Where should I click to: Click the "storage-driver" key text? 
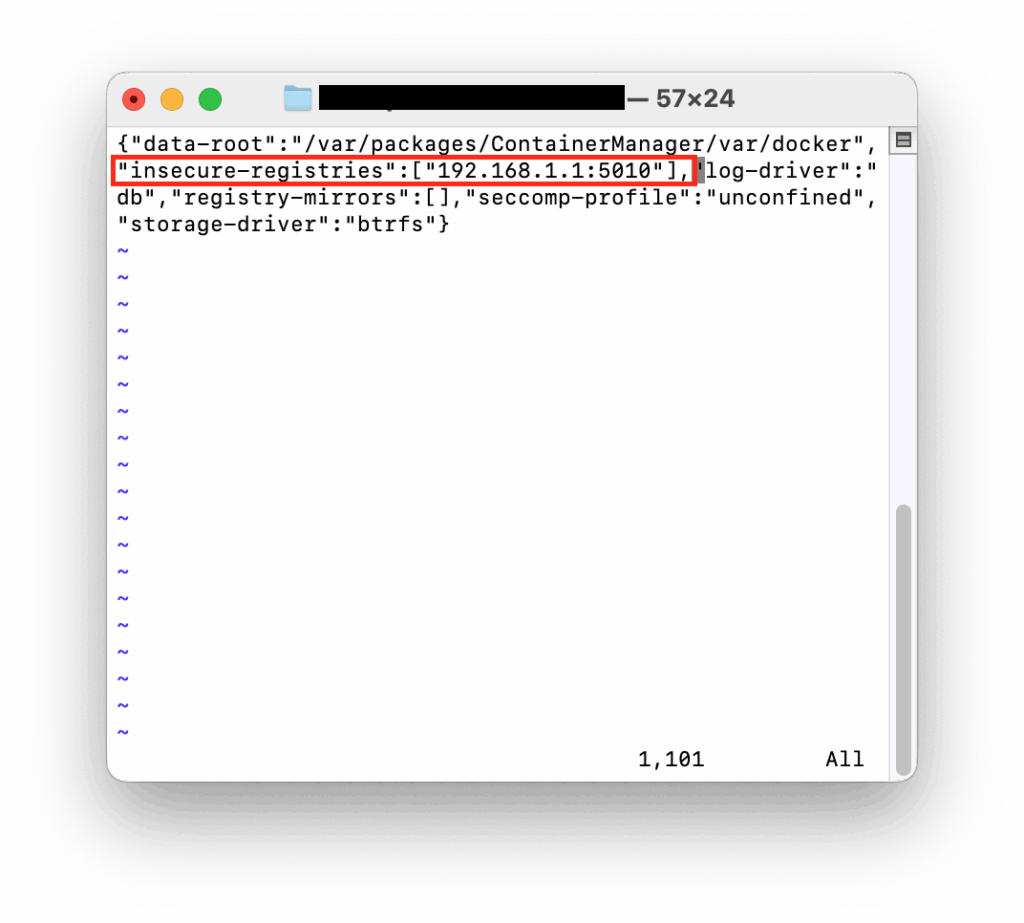click(x=223, y=225)
